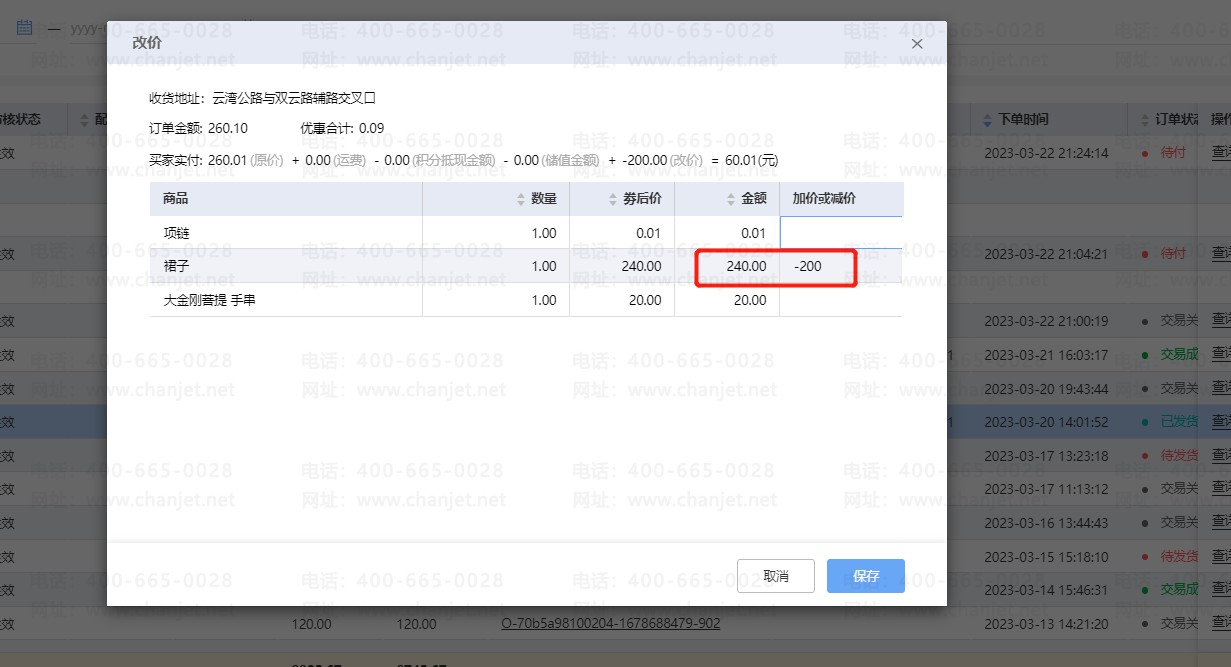Open details link for the 2023-03-20 14:01:52 order
Screen dimensions: 1231x667
pyautogui.click(x=1221, y=422)
